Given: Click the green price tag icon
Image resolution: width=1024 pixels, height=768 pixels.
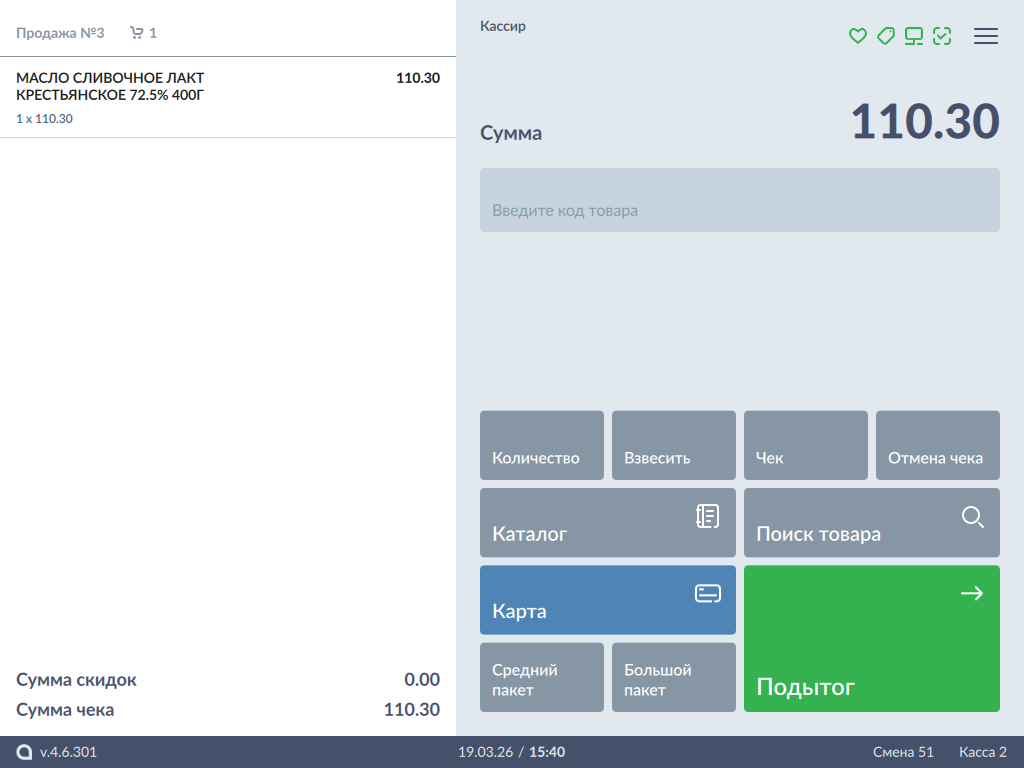Looking at the screenshot, I should click(885, 36).
